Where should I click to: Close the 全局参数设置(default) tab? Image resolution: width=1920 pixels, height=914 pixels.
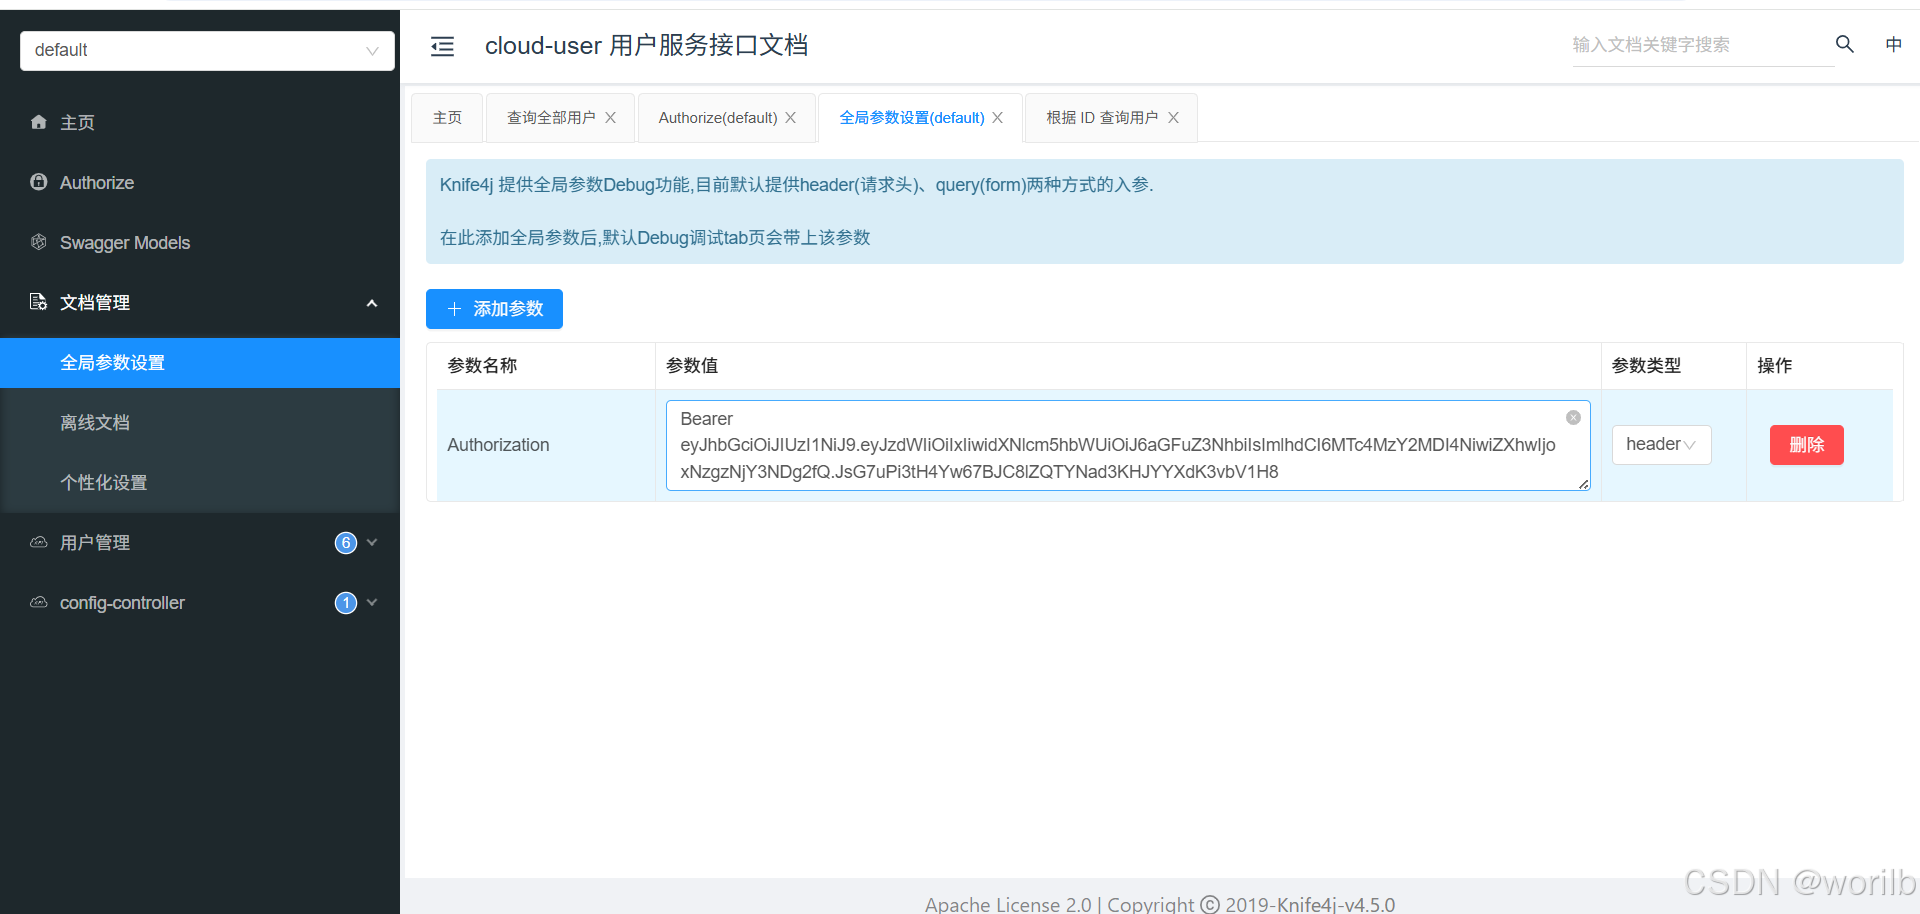coord(997,118)
